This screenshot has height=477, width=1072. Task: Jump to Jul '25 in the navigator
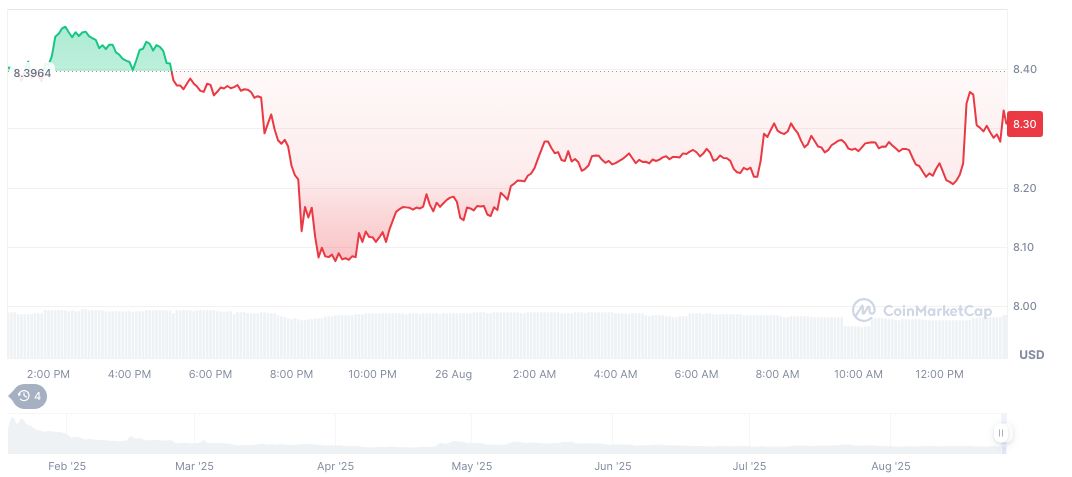pos(749,466)
